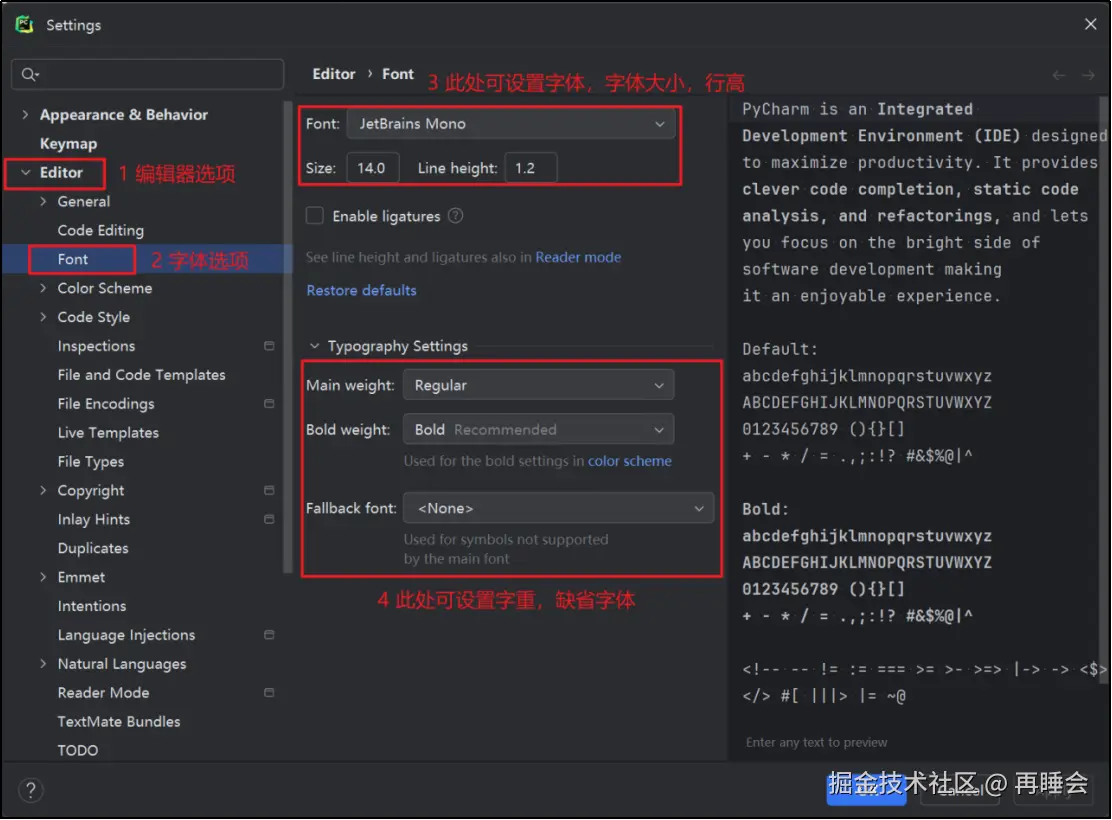Open Duplicates settings
Image resolution: width=1112 pixels, height=820 pixels.
[x=93, y=548]
